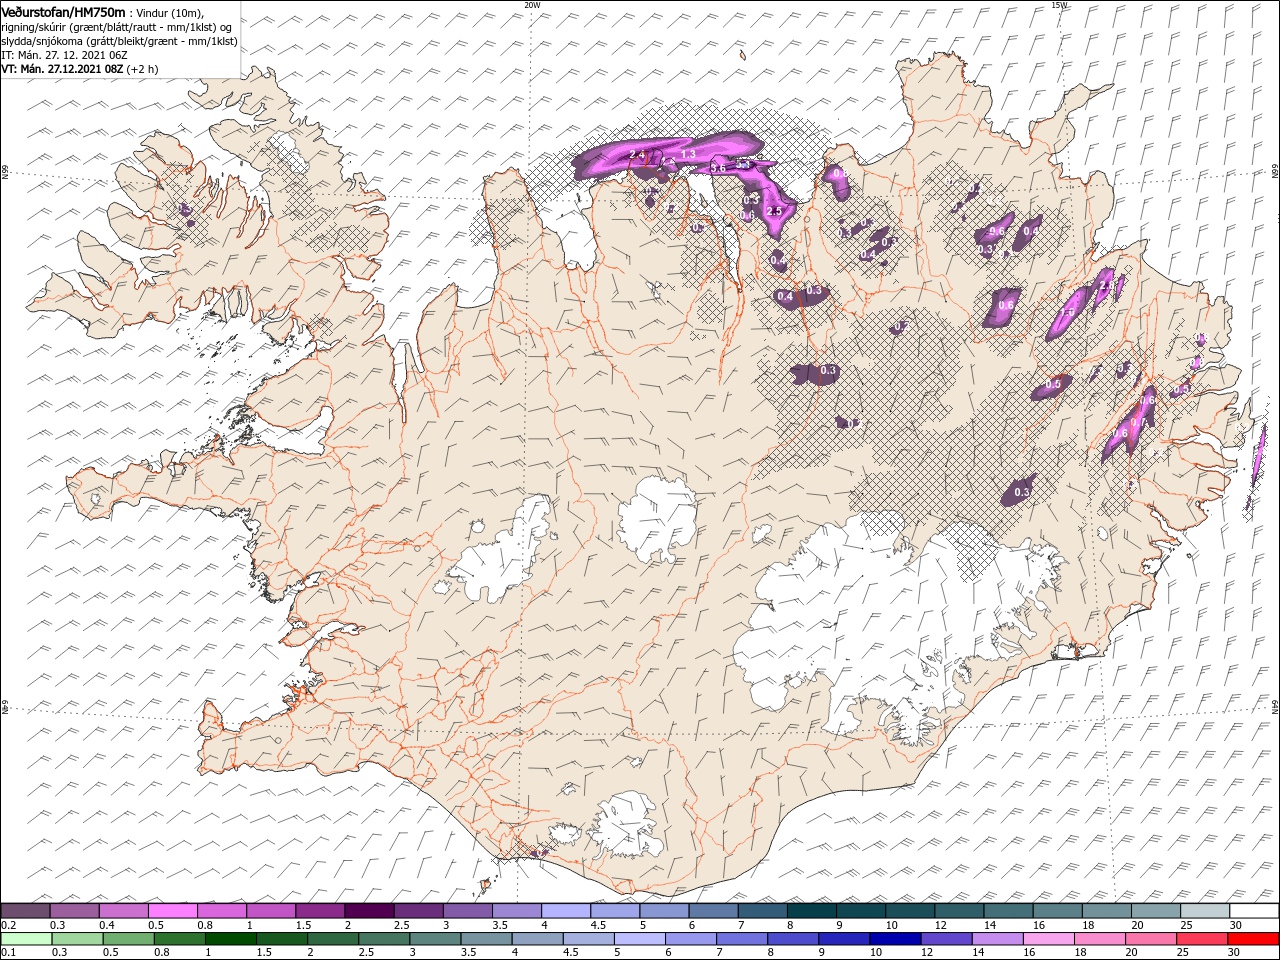
Task: Pick the 0.8–1 green rain swatch
Action: 180,939
